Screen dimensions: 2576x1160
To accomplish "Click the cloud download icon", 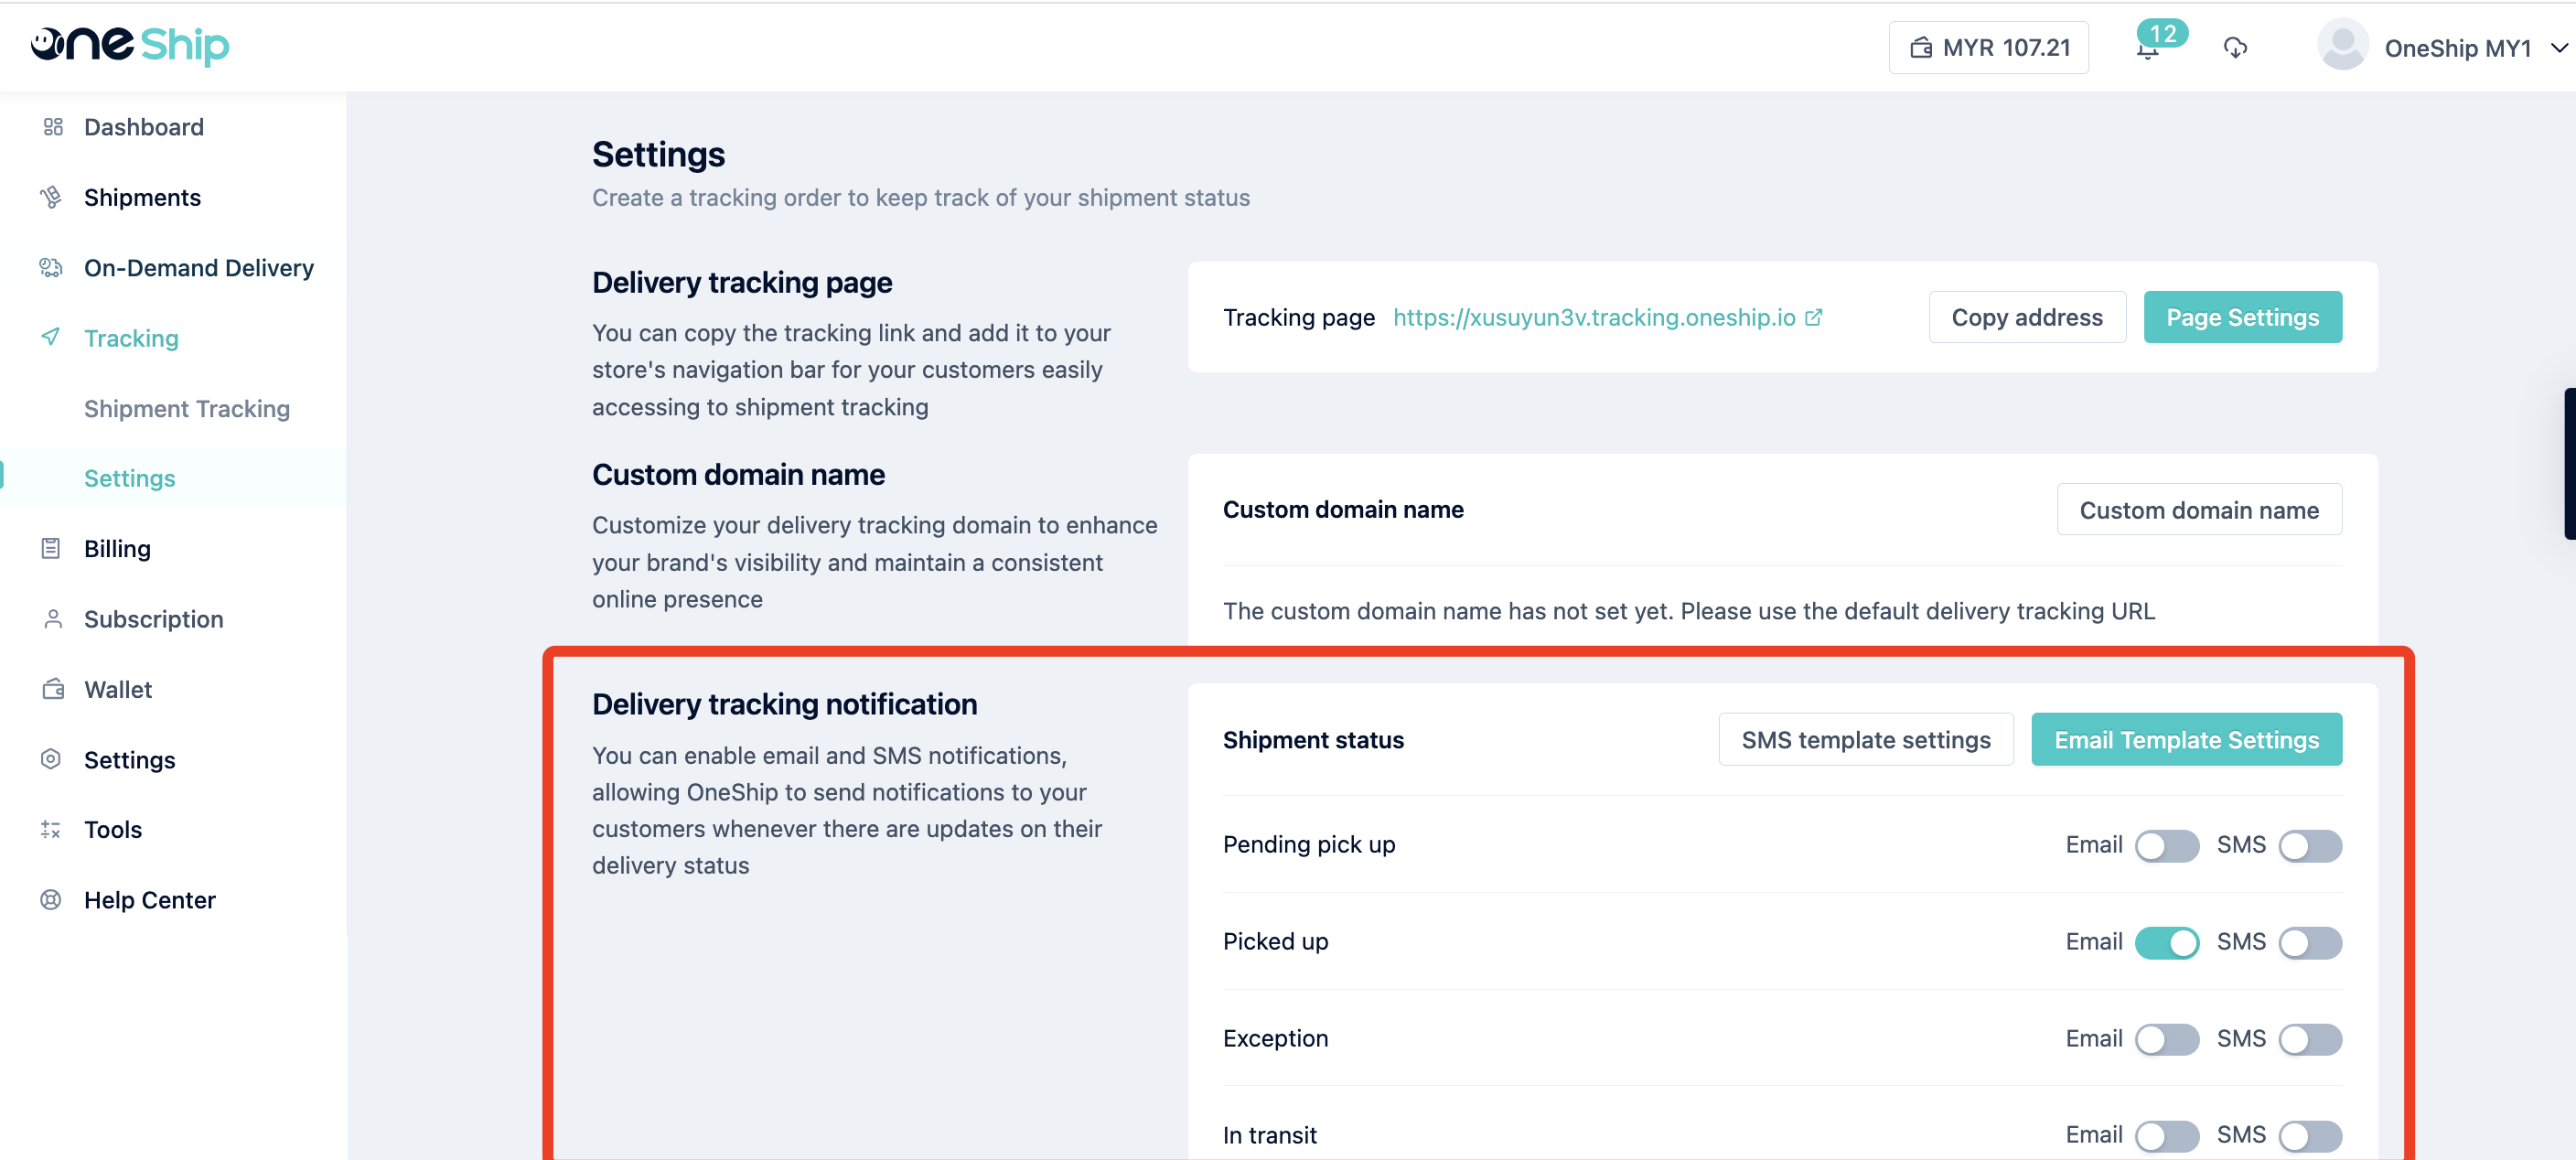I will pos(2235,48).
